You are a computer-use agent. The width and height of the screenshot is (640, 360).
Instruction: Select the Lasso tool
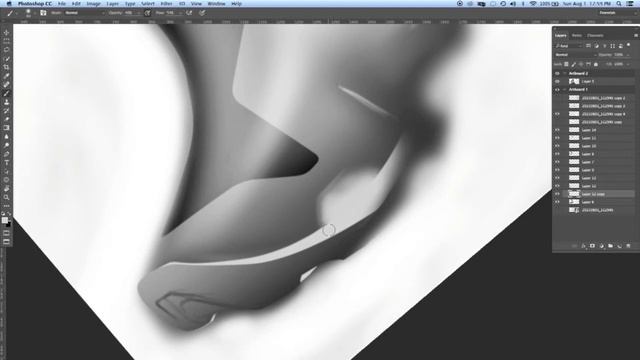point(6,50)
